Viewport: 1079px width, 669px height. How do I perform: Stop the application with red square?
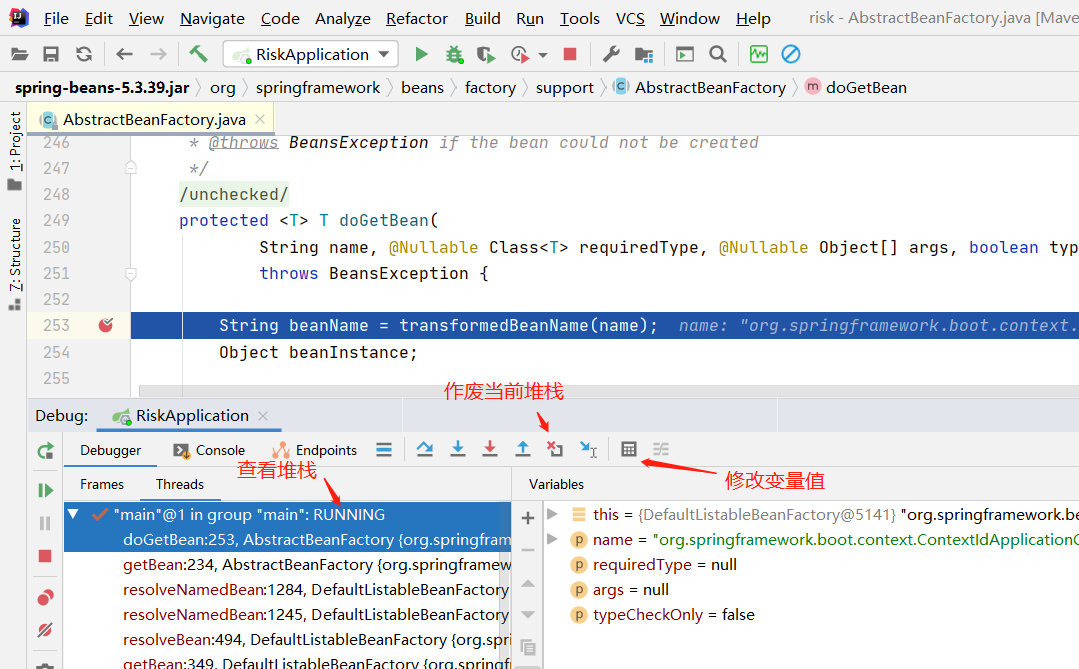(570, 54)
